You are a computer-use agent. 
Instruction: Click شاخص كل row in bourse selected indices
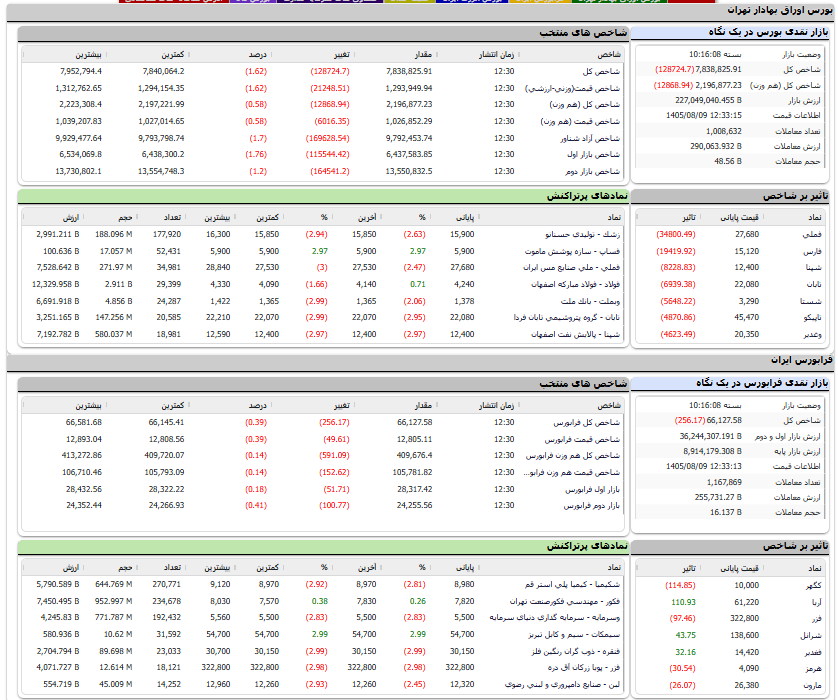[x=322, y=71]
